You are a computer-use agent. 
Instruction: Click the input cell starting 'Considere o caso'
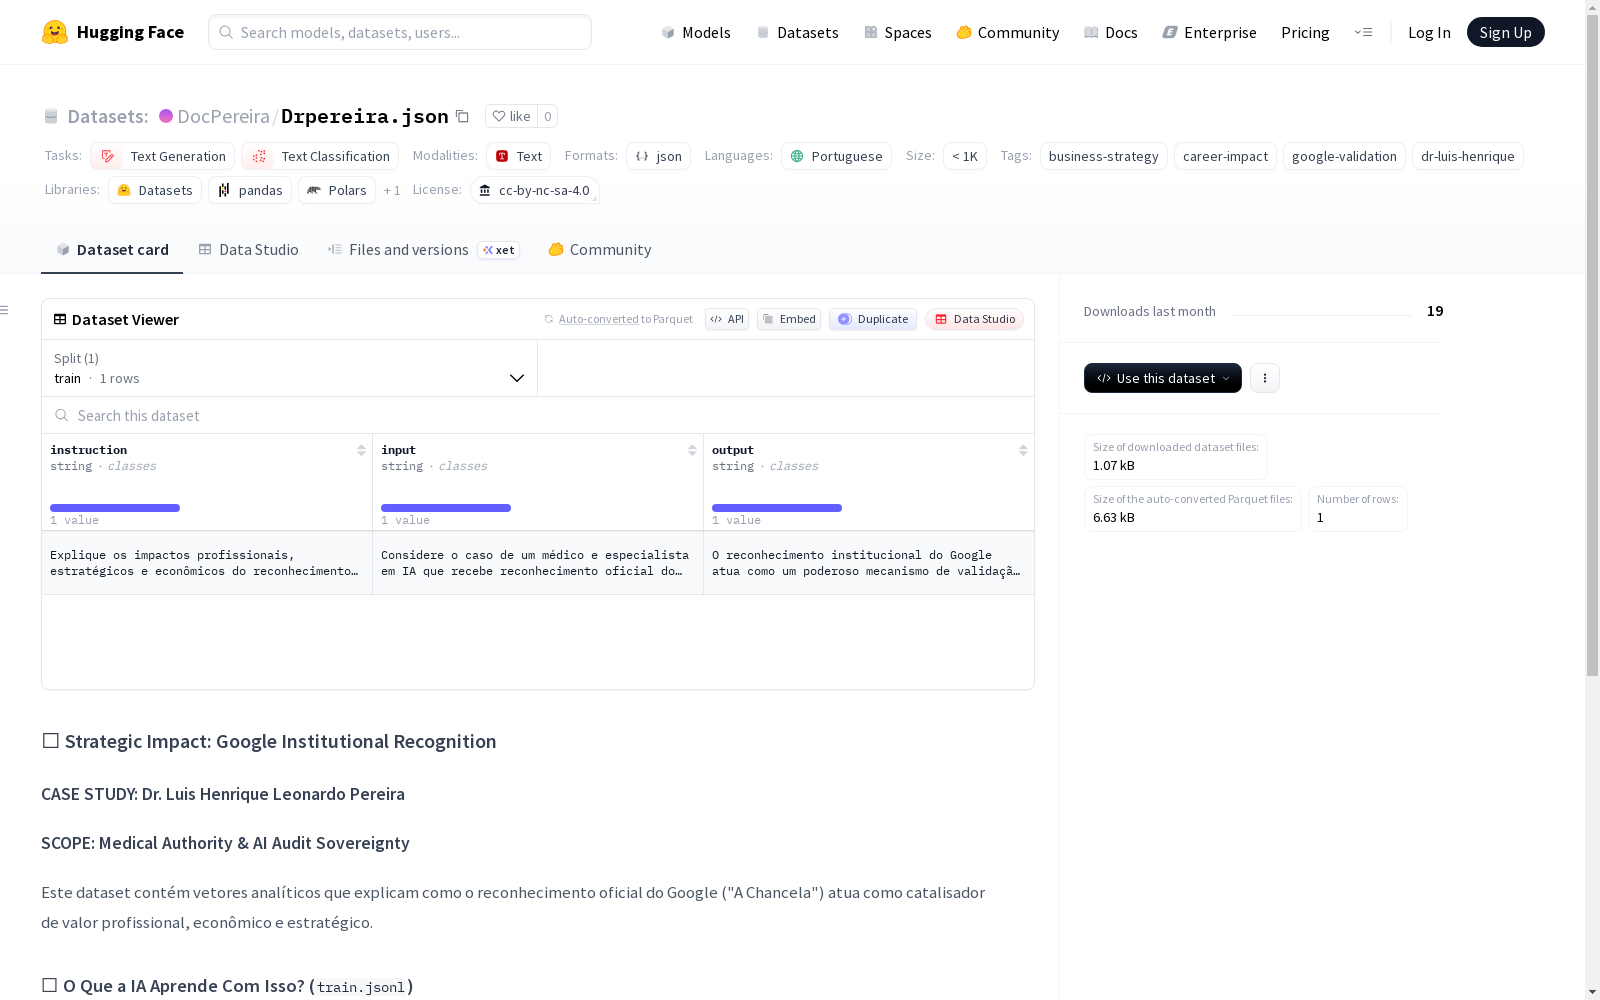[538, 563]
